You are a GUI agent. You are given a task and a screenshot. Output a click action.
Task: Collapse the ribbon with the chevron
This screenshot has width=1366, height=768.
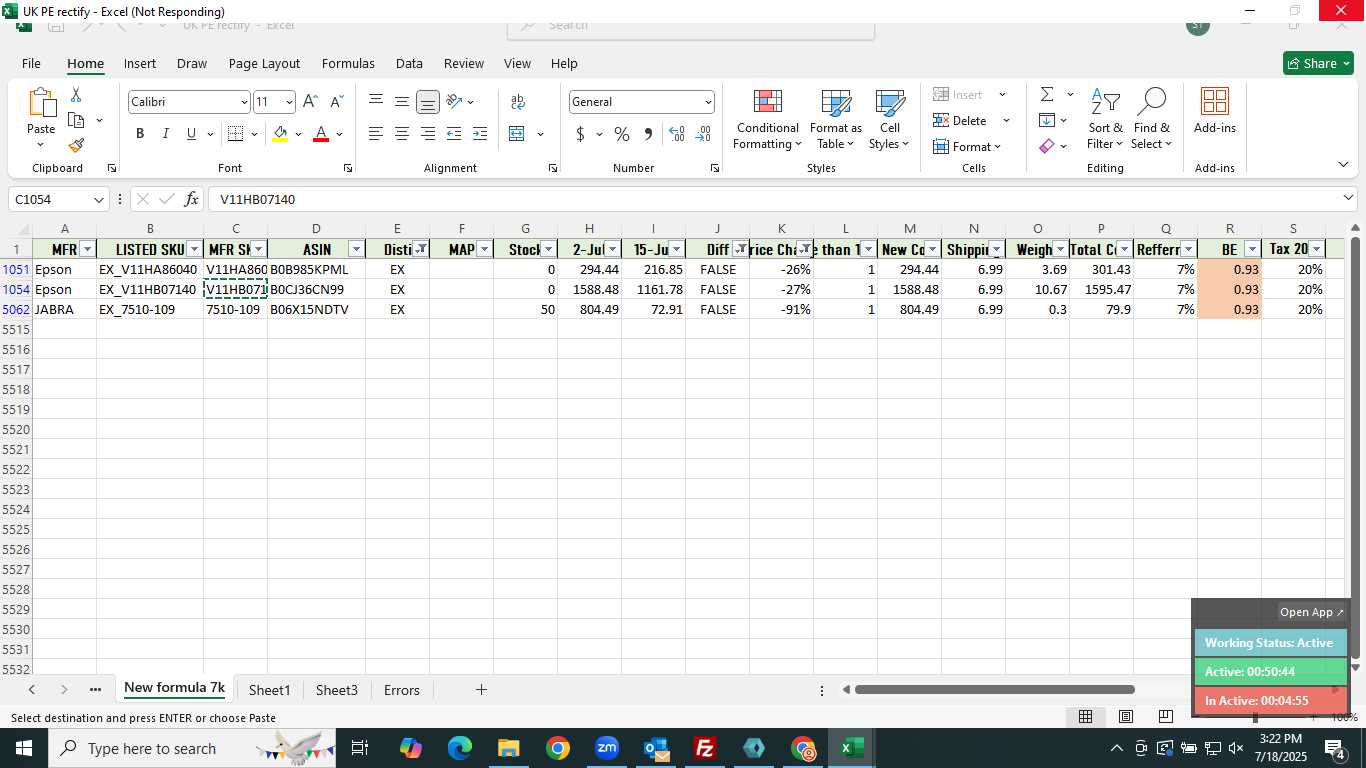coord(1343,165)
